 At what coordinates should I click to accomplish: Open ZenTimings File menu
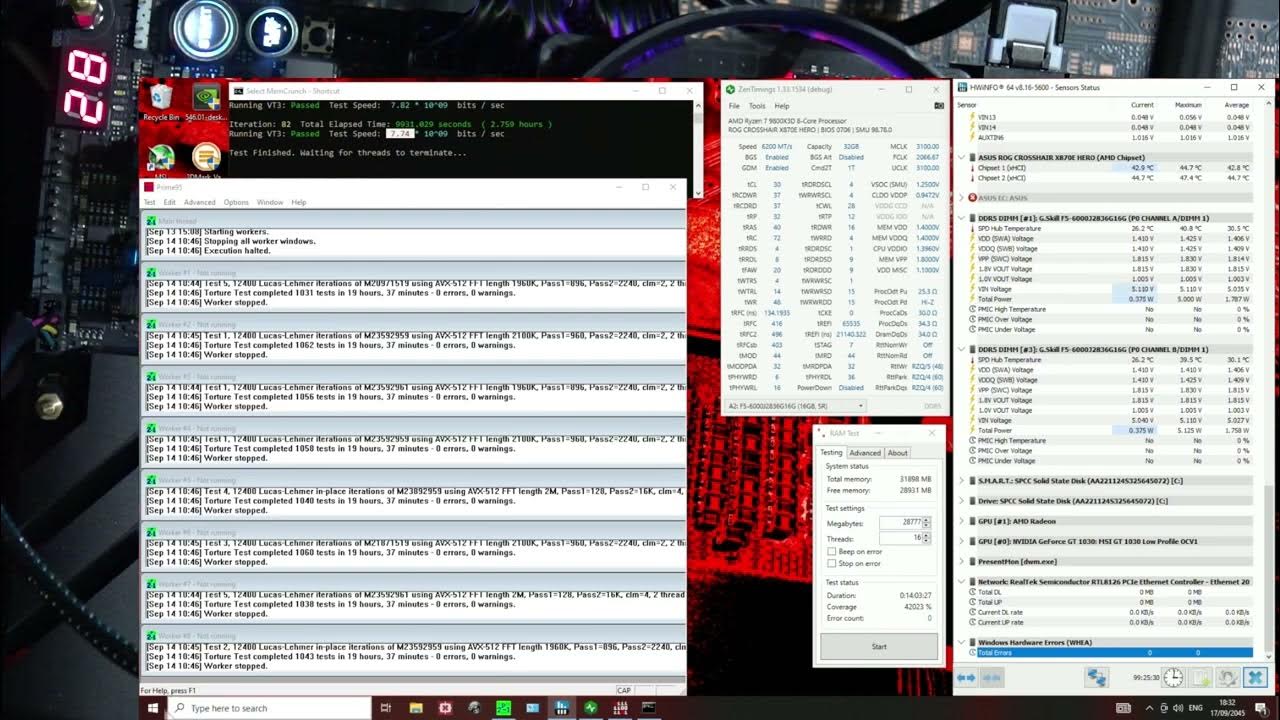pyautogui.click(x=734, y=105)
